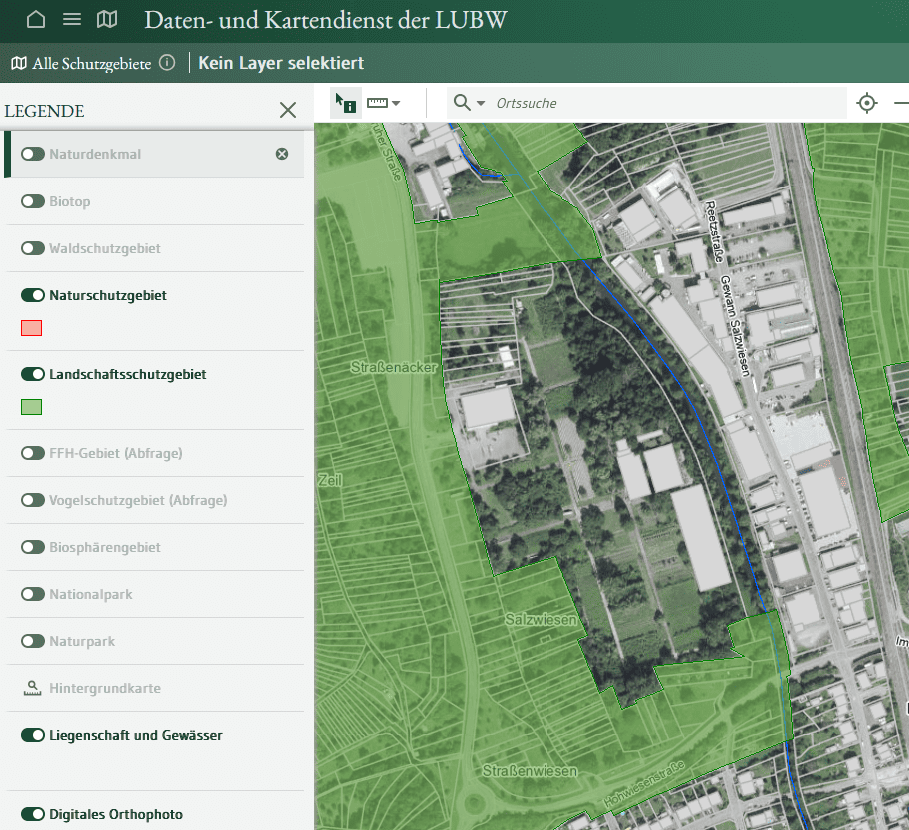Viewport: 909px width, 830px height.
Task: Select the feature info pointer tool
Action: [x=346, y=103]
